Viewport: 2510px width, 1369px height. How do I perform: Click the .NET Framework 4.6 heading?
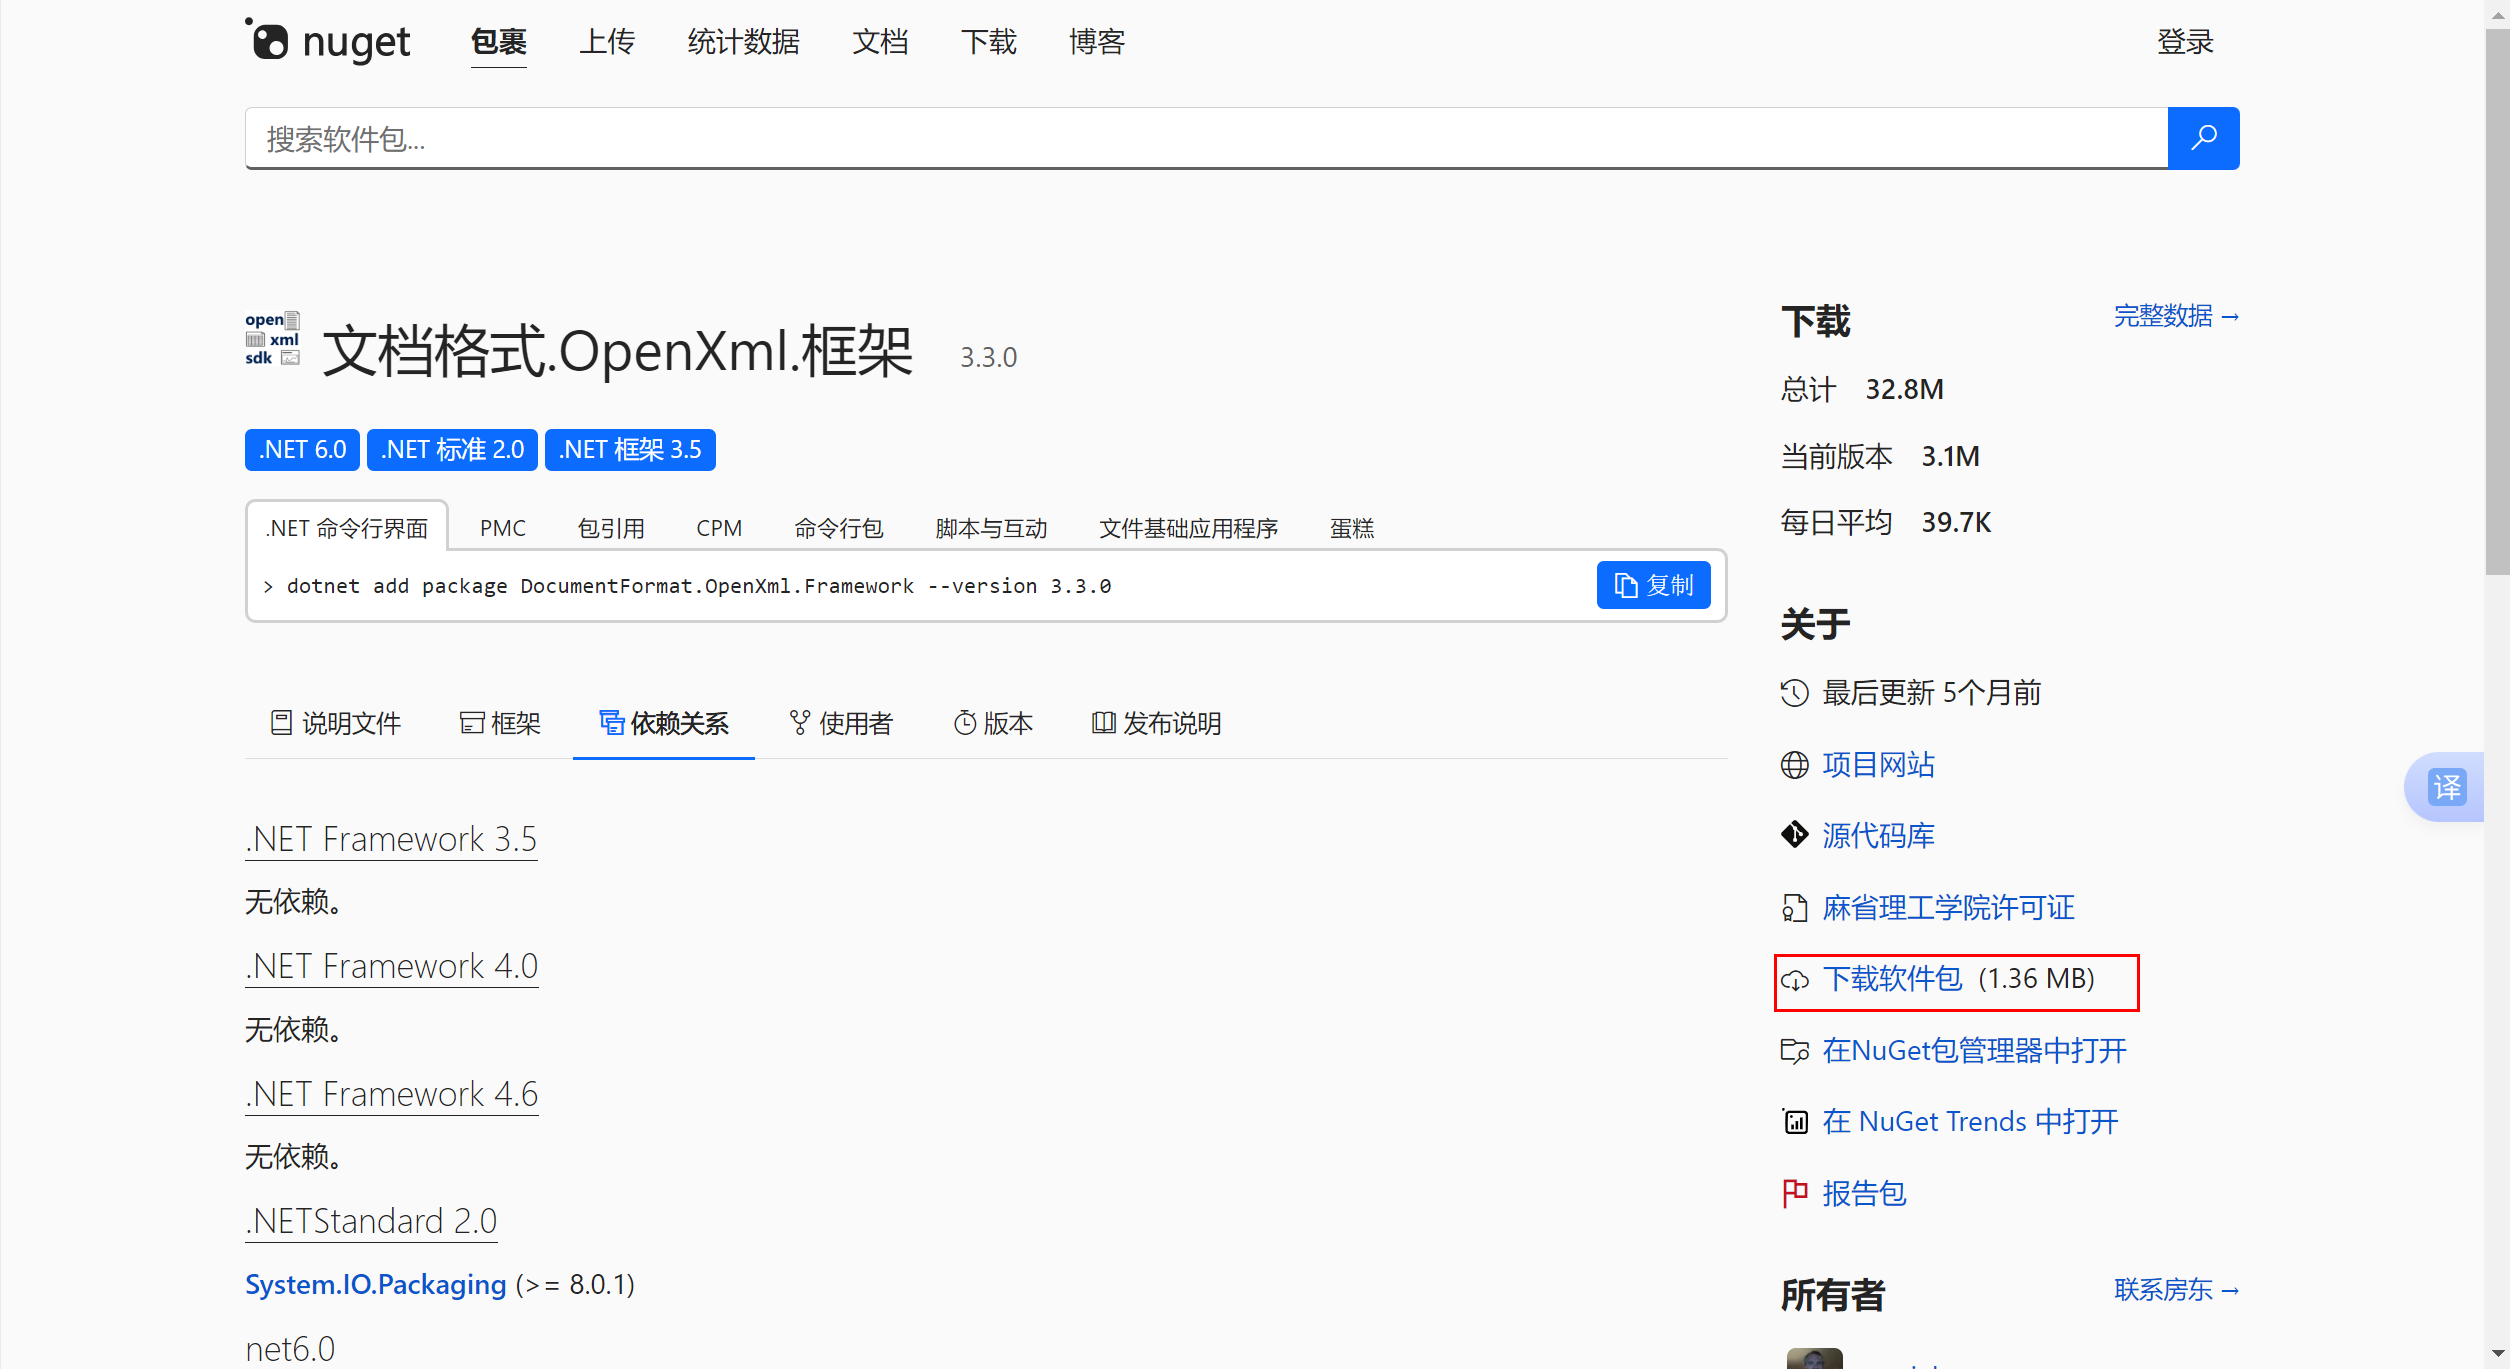pos(392,1094)
